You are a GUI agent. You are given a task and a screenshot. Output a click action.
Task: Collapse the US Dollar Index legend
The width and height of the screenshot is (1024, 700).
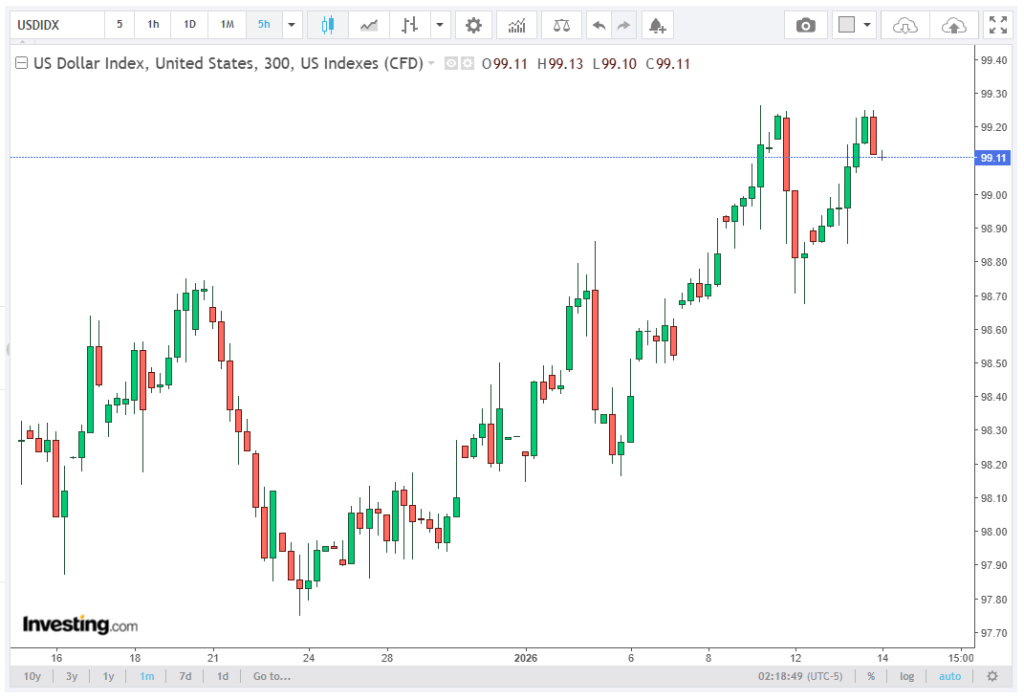pyautogui.click(x=22, y=64)
